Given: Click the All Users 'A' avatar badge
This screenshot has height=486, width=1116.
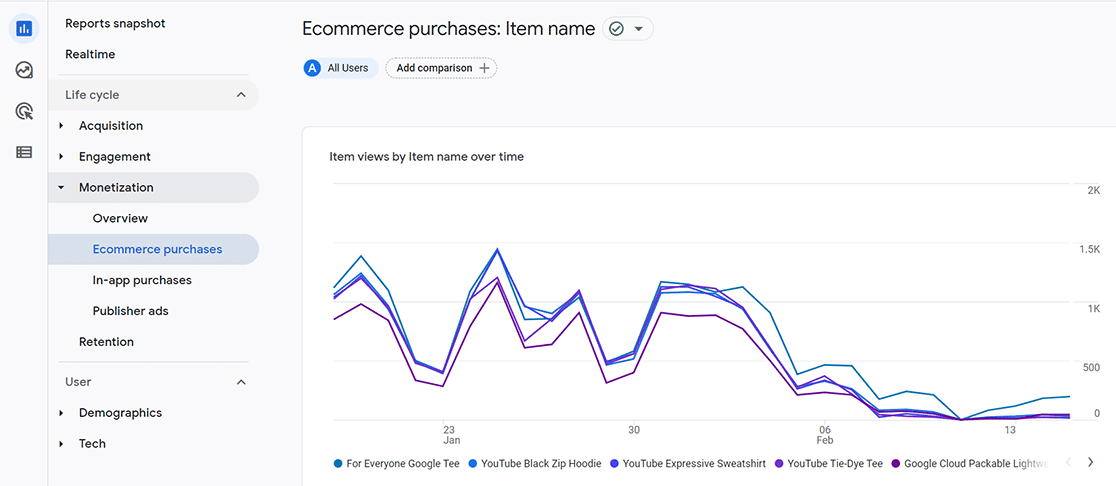Looking at the screenshot, I should coord(311,68).
